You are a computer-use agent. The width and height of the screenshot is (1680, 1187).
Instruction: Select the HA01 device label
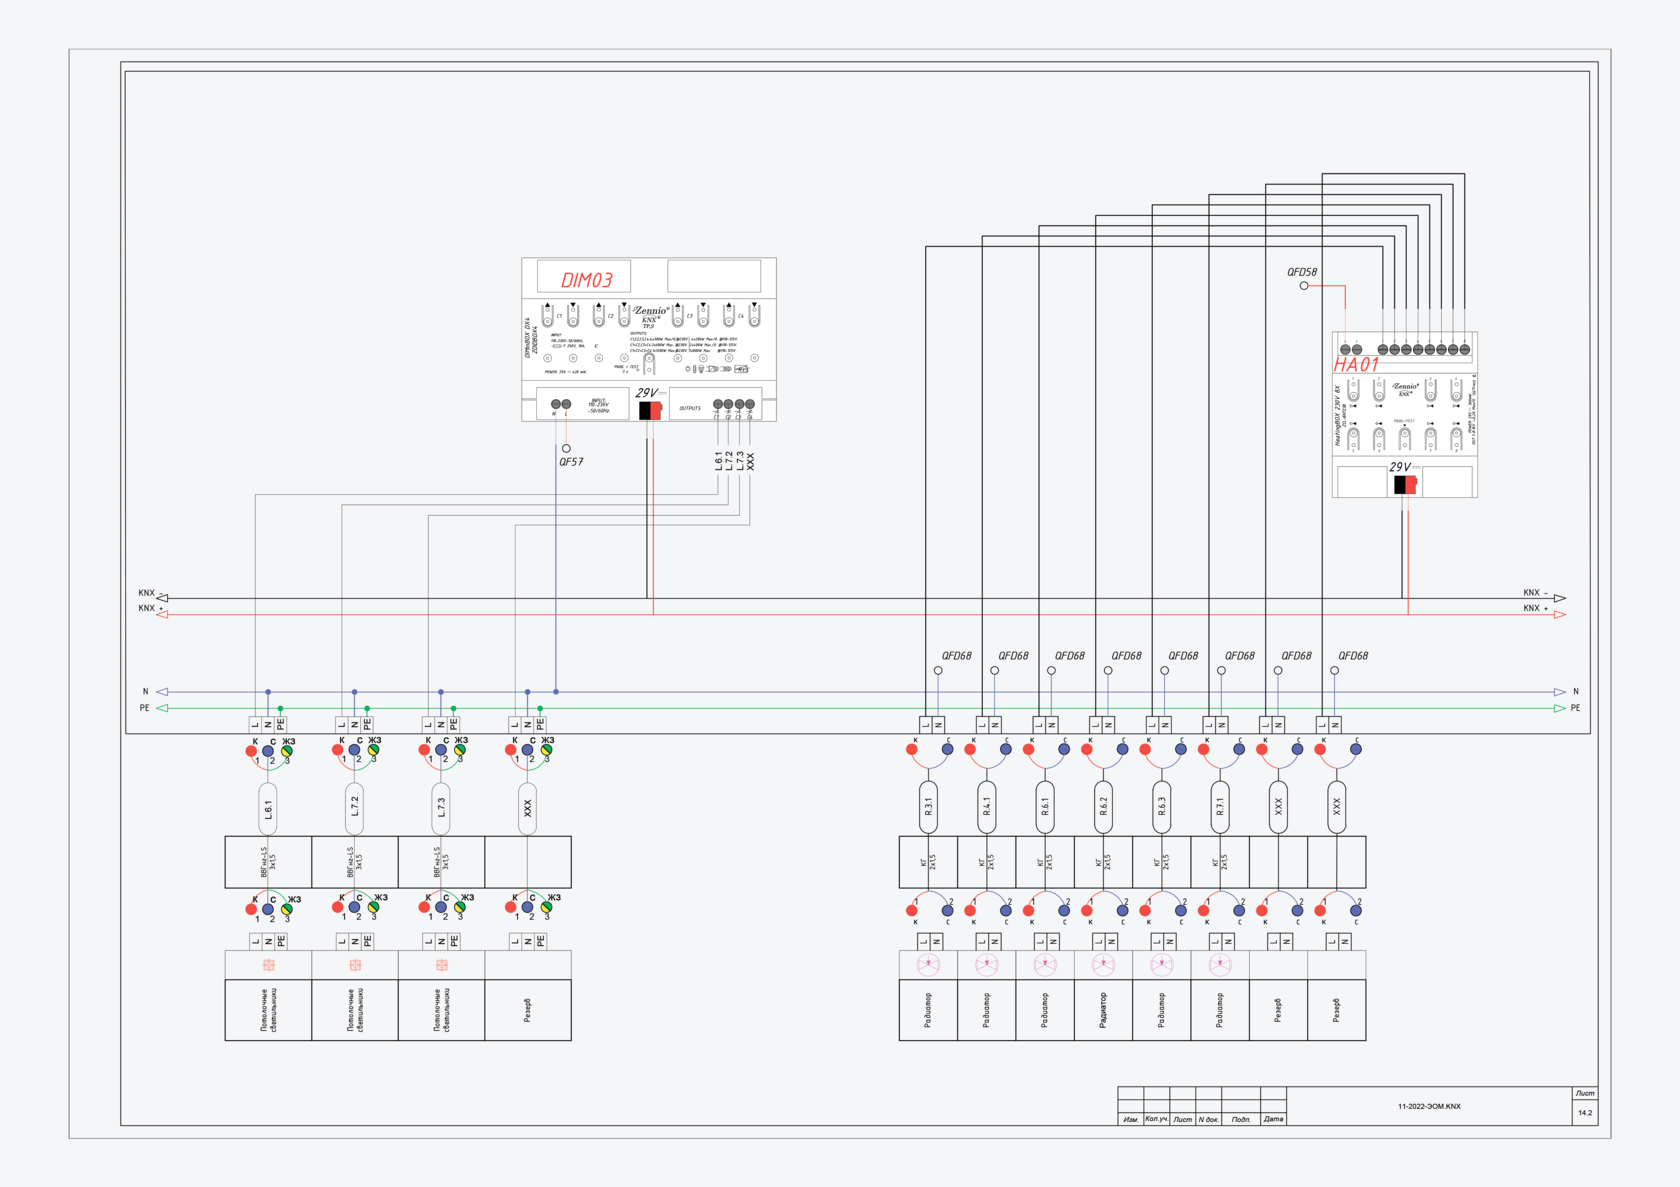point(1356,365)
